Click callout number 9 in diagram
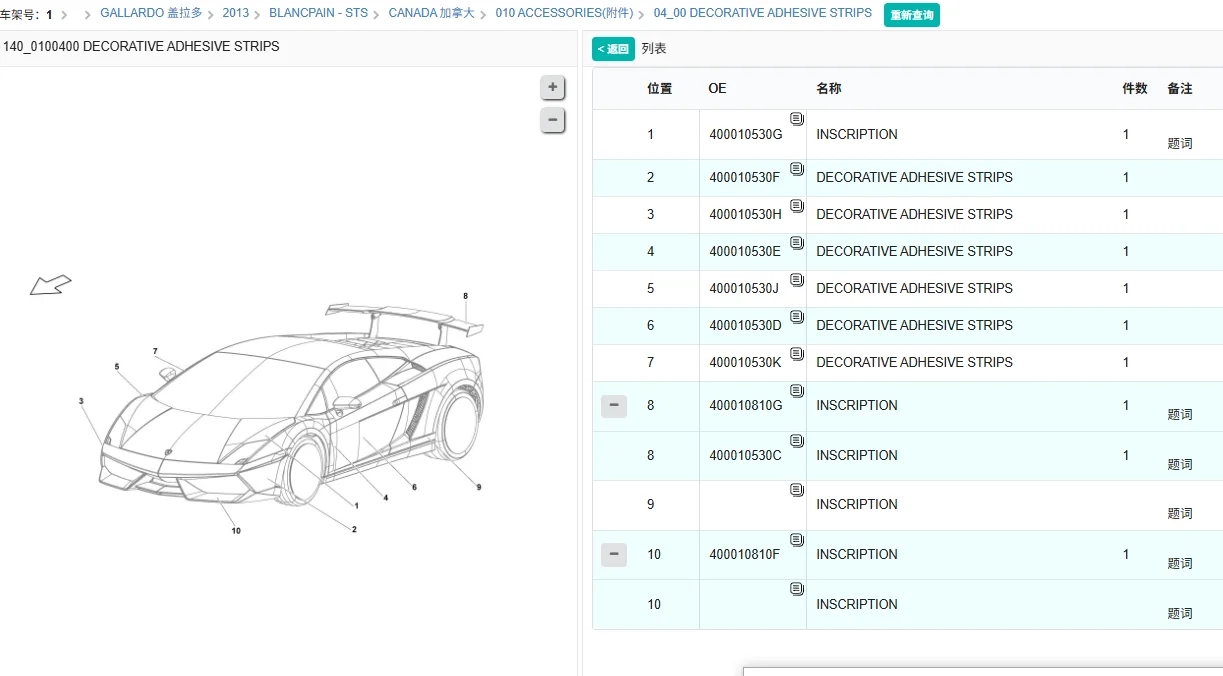Image resolution: width=1223 pixels, height=676 pixels. (x=479, y=488)
